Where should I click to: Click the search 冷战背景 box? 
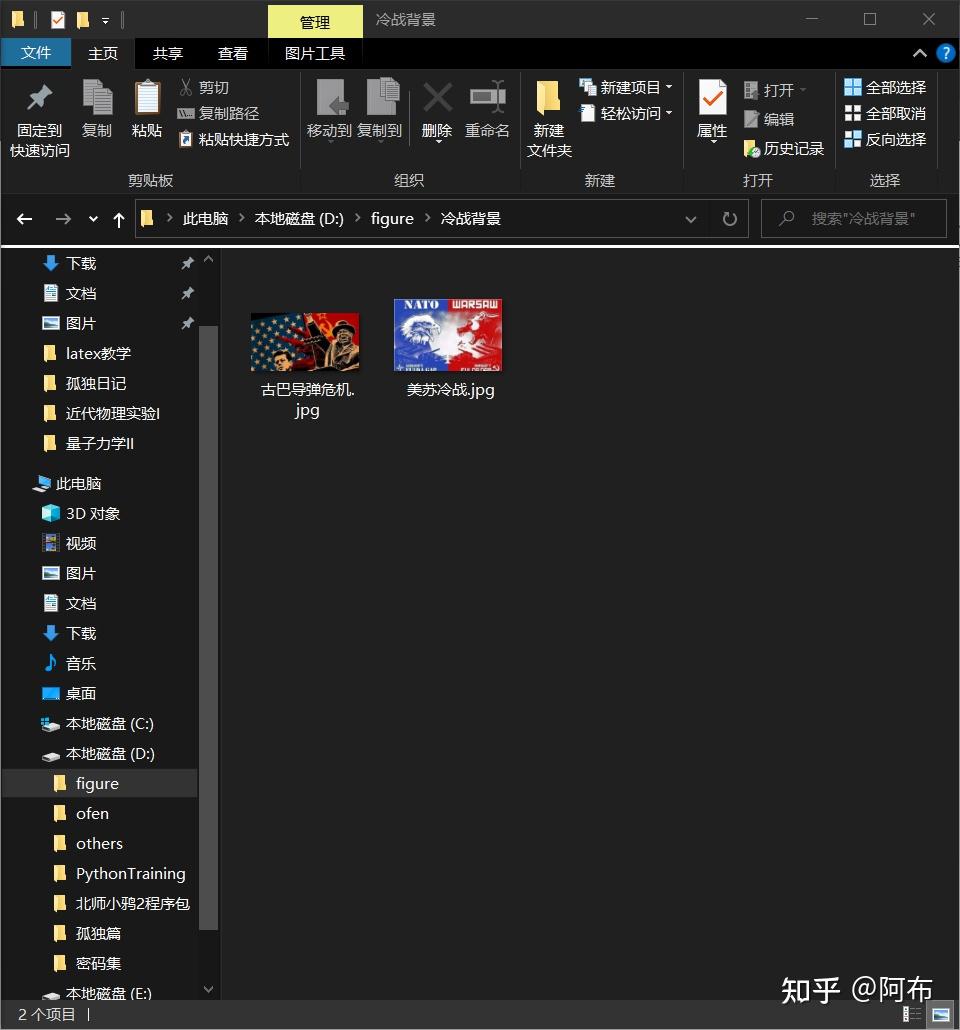[854, 219]
